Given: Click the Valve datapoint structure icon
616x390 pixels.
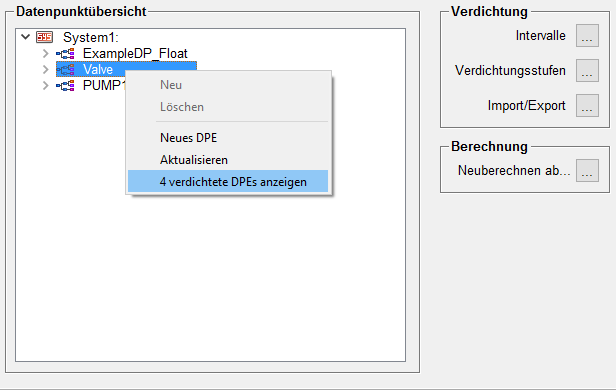Looking at the screenshot, I should [x=65, y=70].
